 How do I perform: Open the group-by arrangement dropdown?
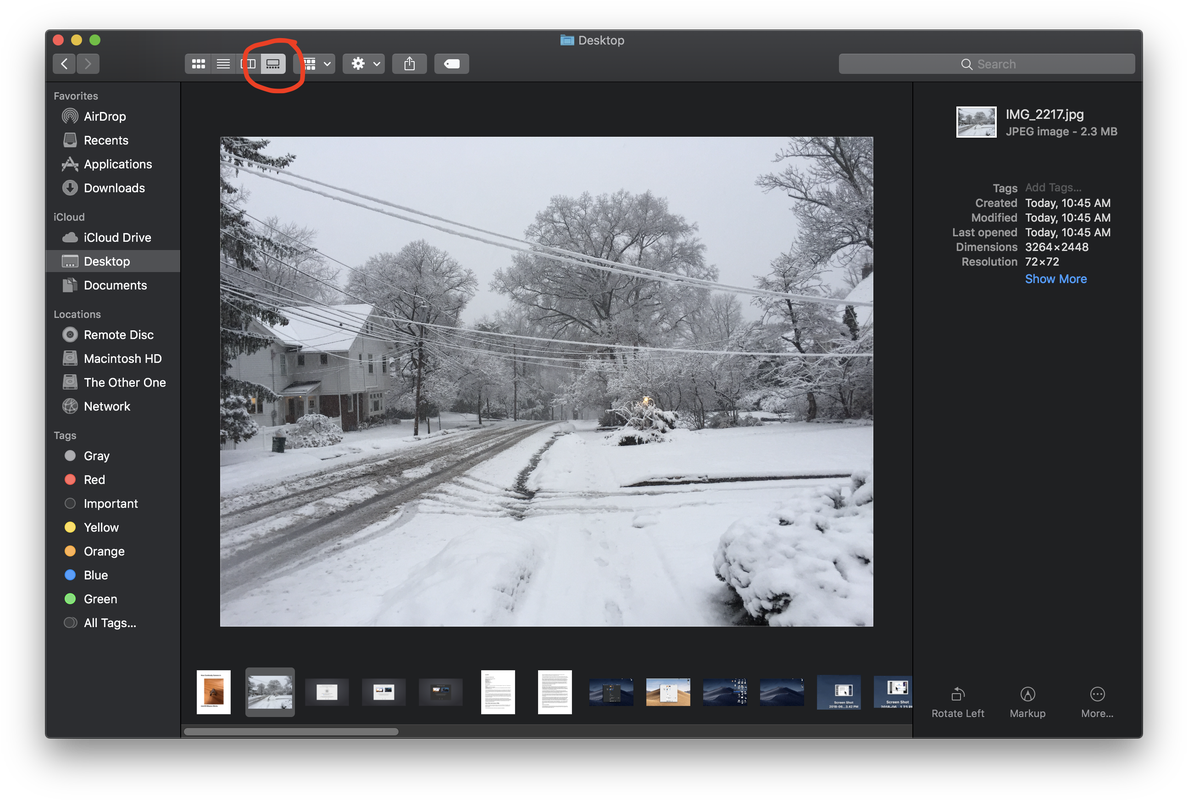pyautogui.click(x=317, y=64)
